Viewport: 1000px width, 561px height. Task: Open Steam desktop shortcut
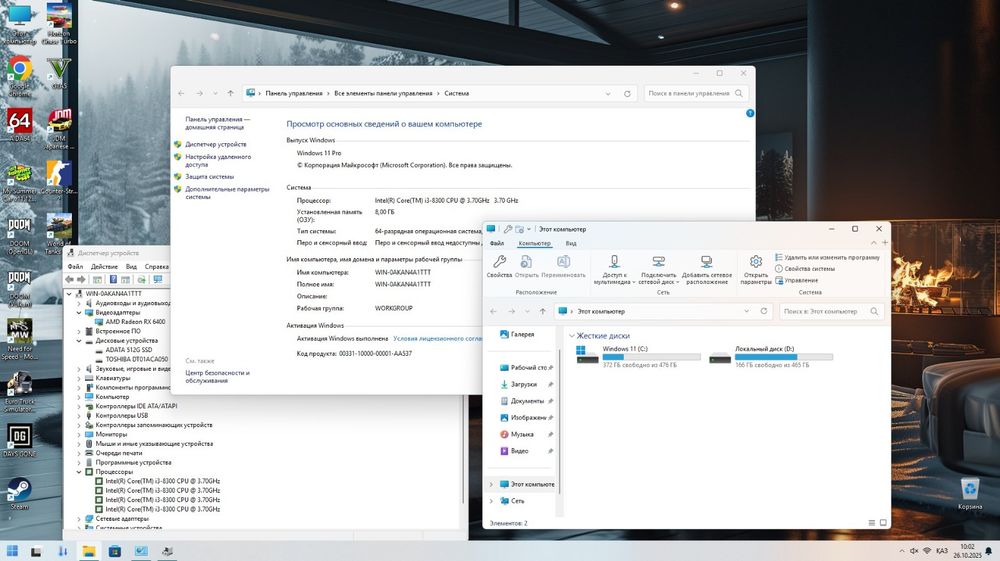click(19, 491)
